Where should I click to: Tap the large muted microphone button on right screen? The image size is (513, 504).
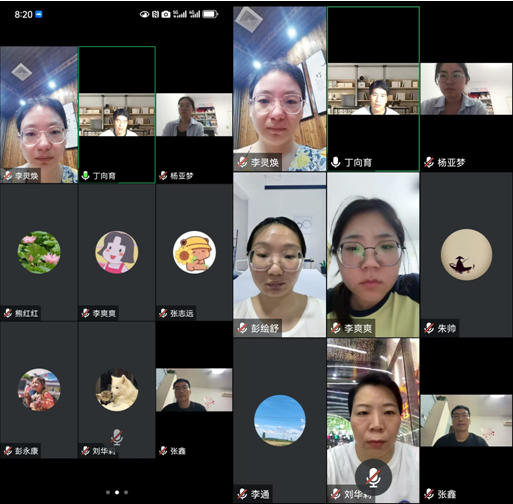[x=373, y=478]
